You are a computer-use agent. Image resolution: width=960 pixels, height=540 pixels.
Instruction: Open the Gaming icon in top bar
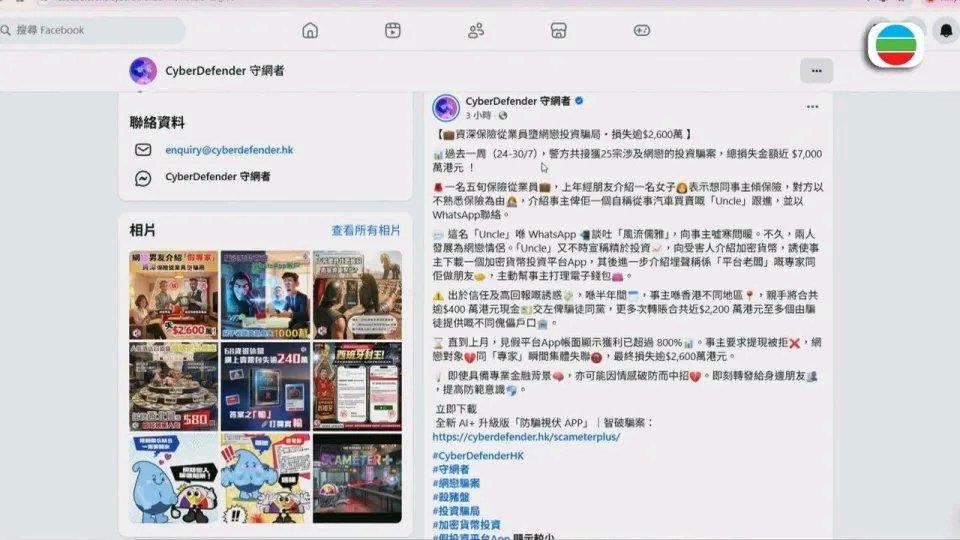point(642,30)
